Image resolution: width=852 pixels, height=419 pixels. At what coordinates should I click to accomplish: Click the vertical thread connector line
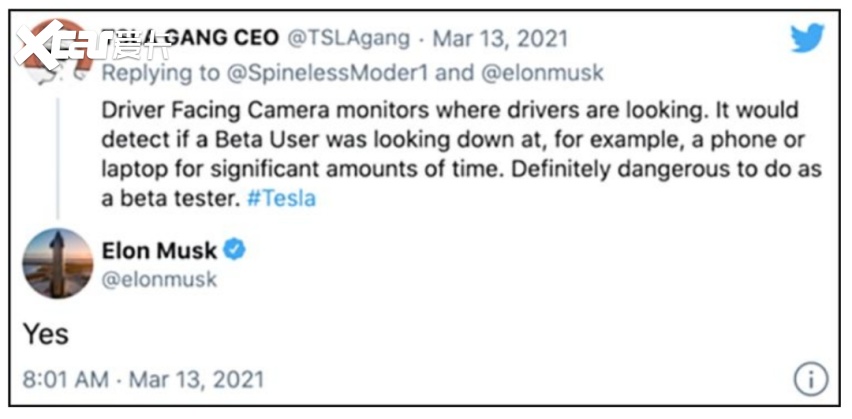[58, 150]
